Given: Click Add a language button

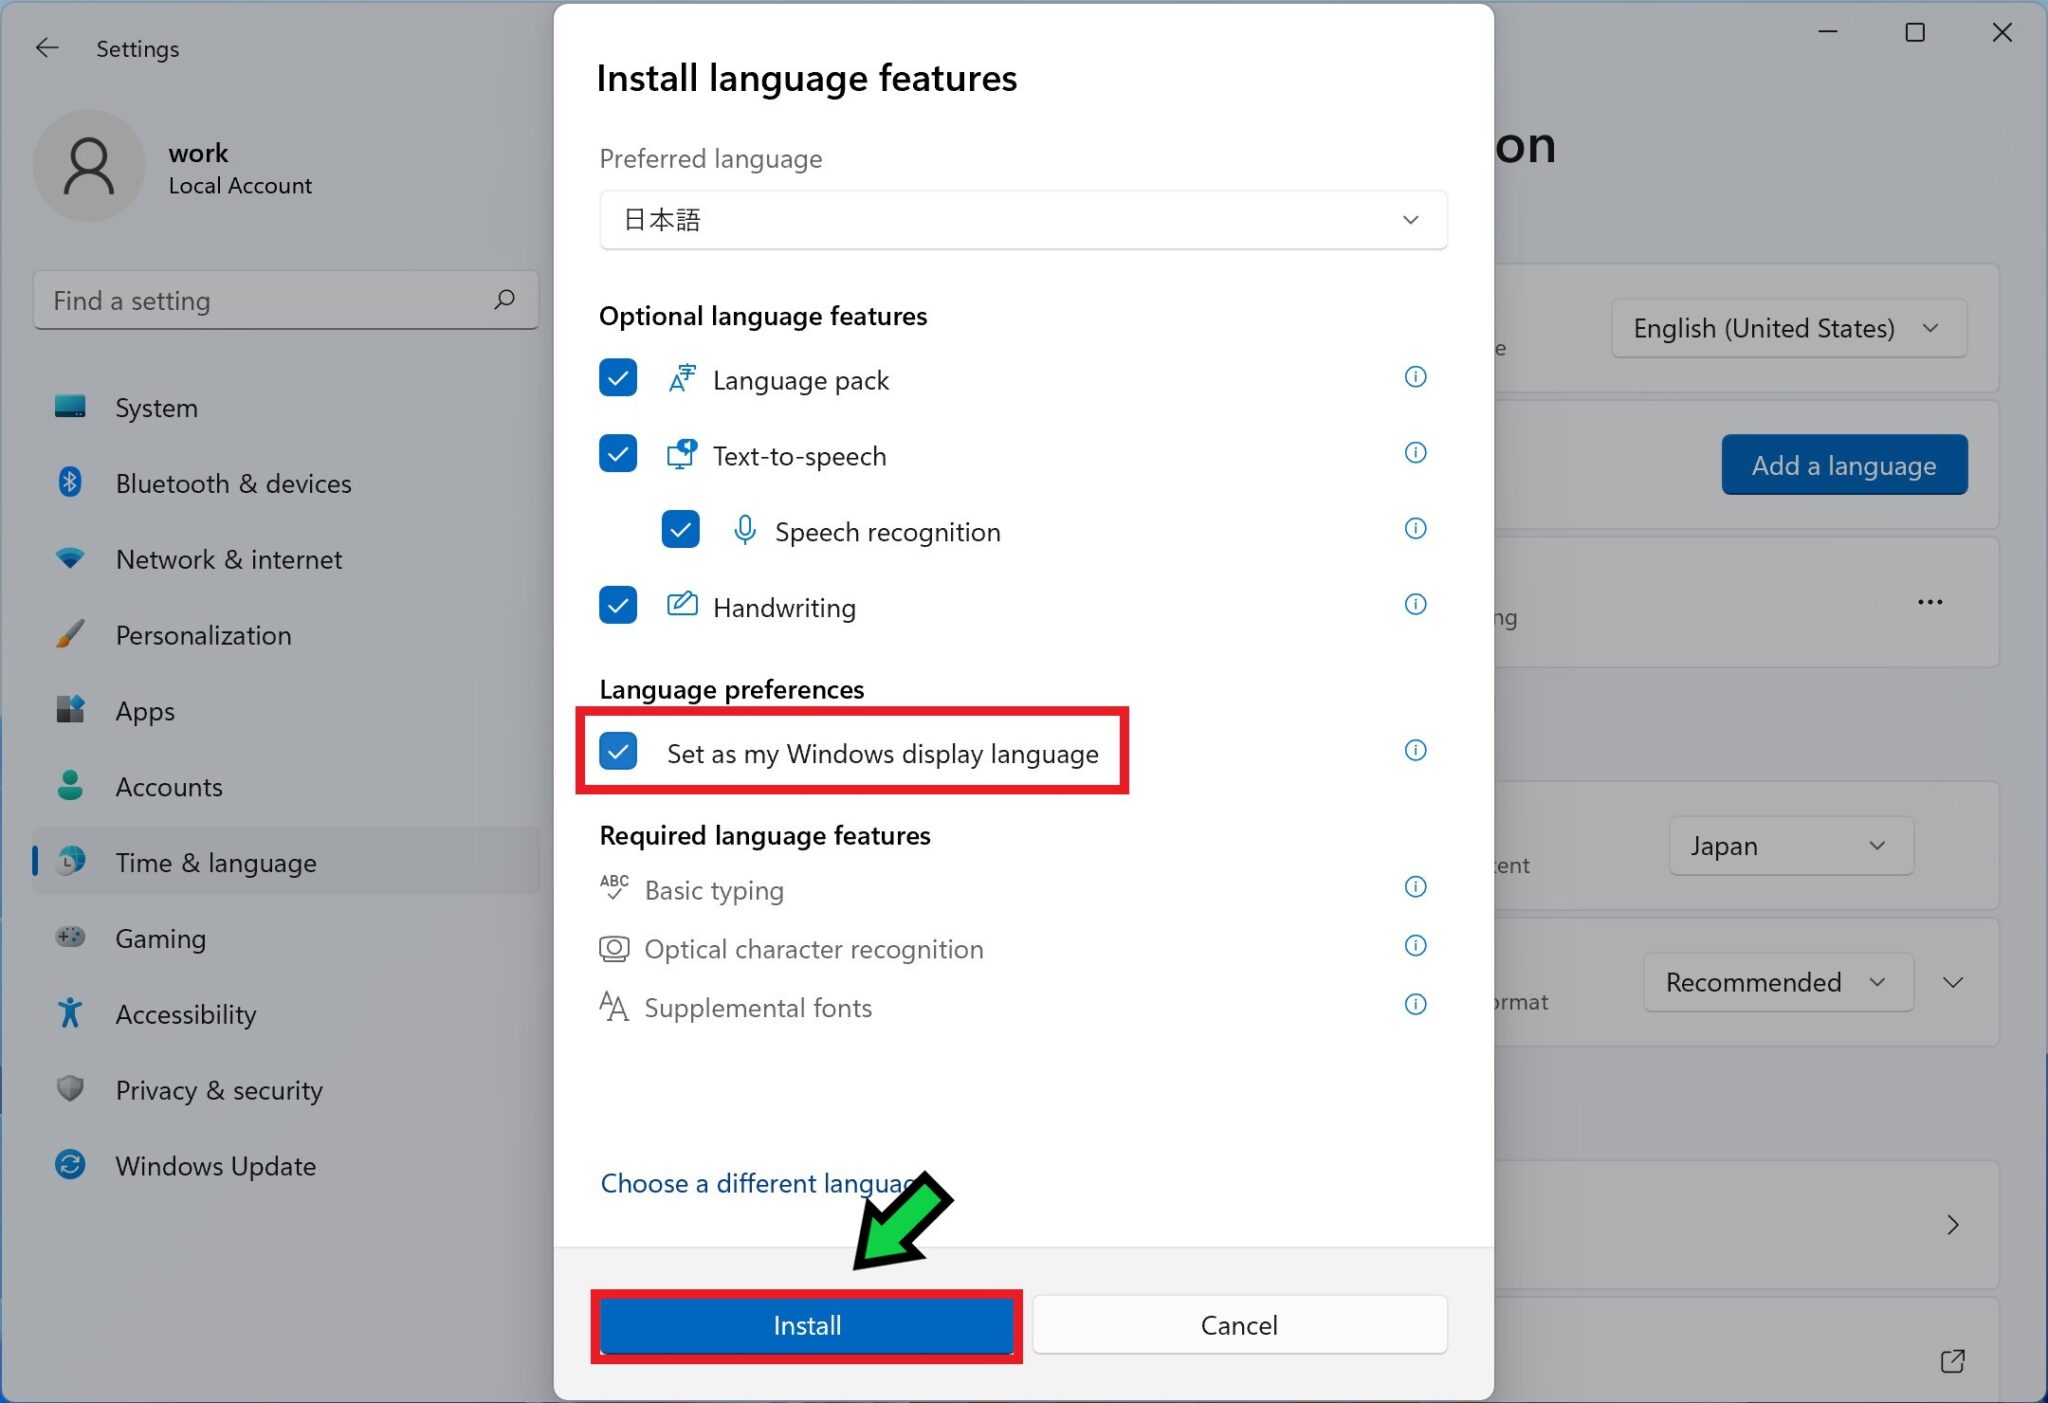Looking at the screenshot, I should (1844, 465).
